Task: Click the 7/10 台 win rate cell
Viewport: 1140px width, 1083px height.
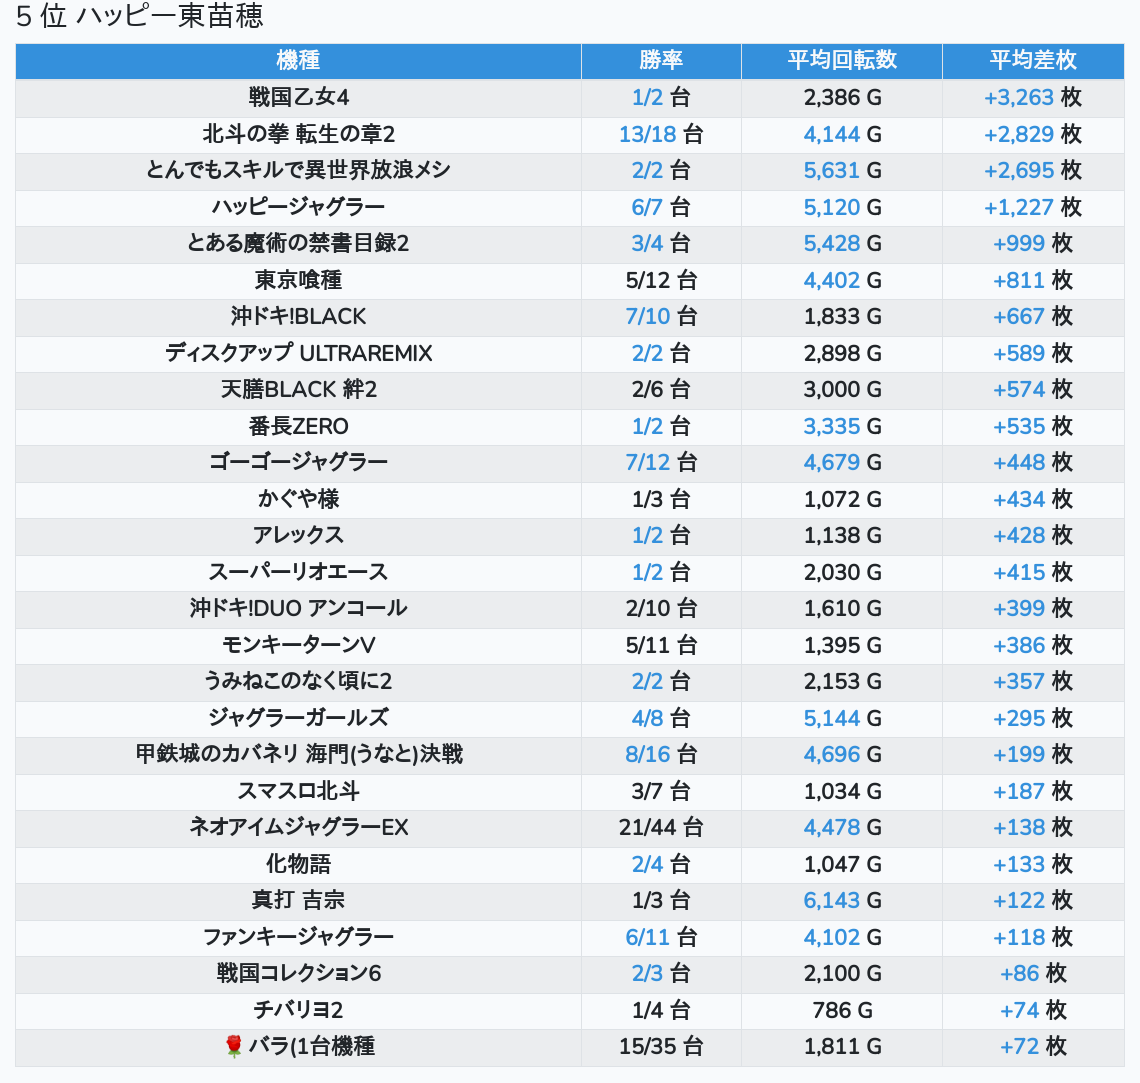Action: pos(661,316)
